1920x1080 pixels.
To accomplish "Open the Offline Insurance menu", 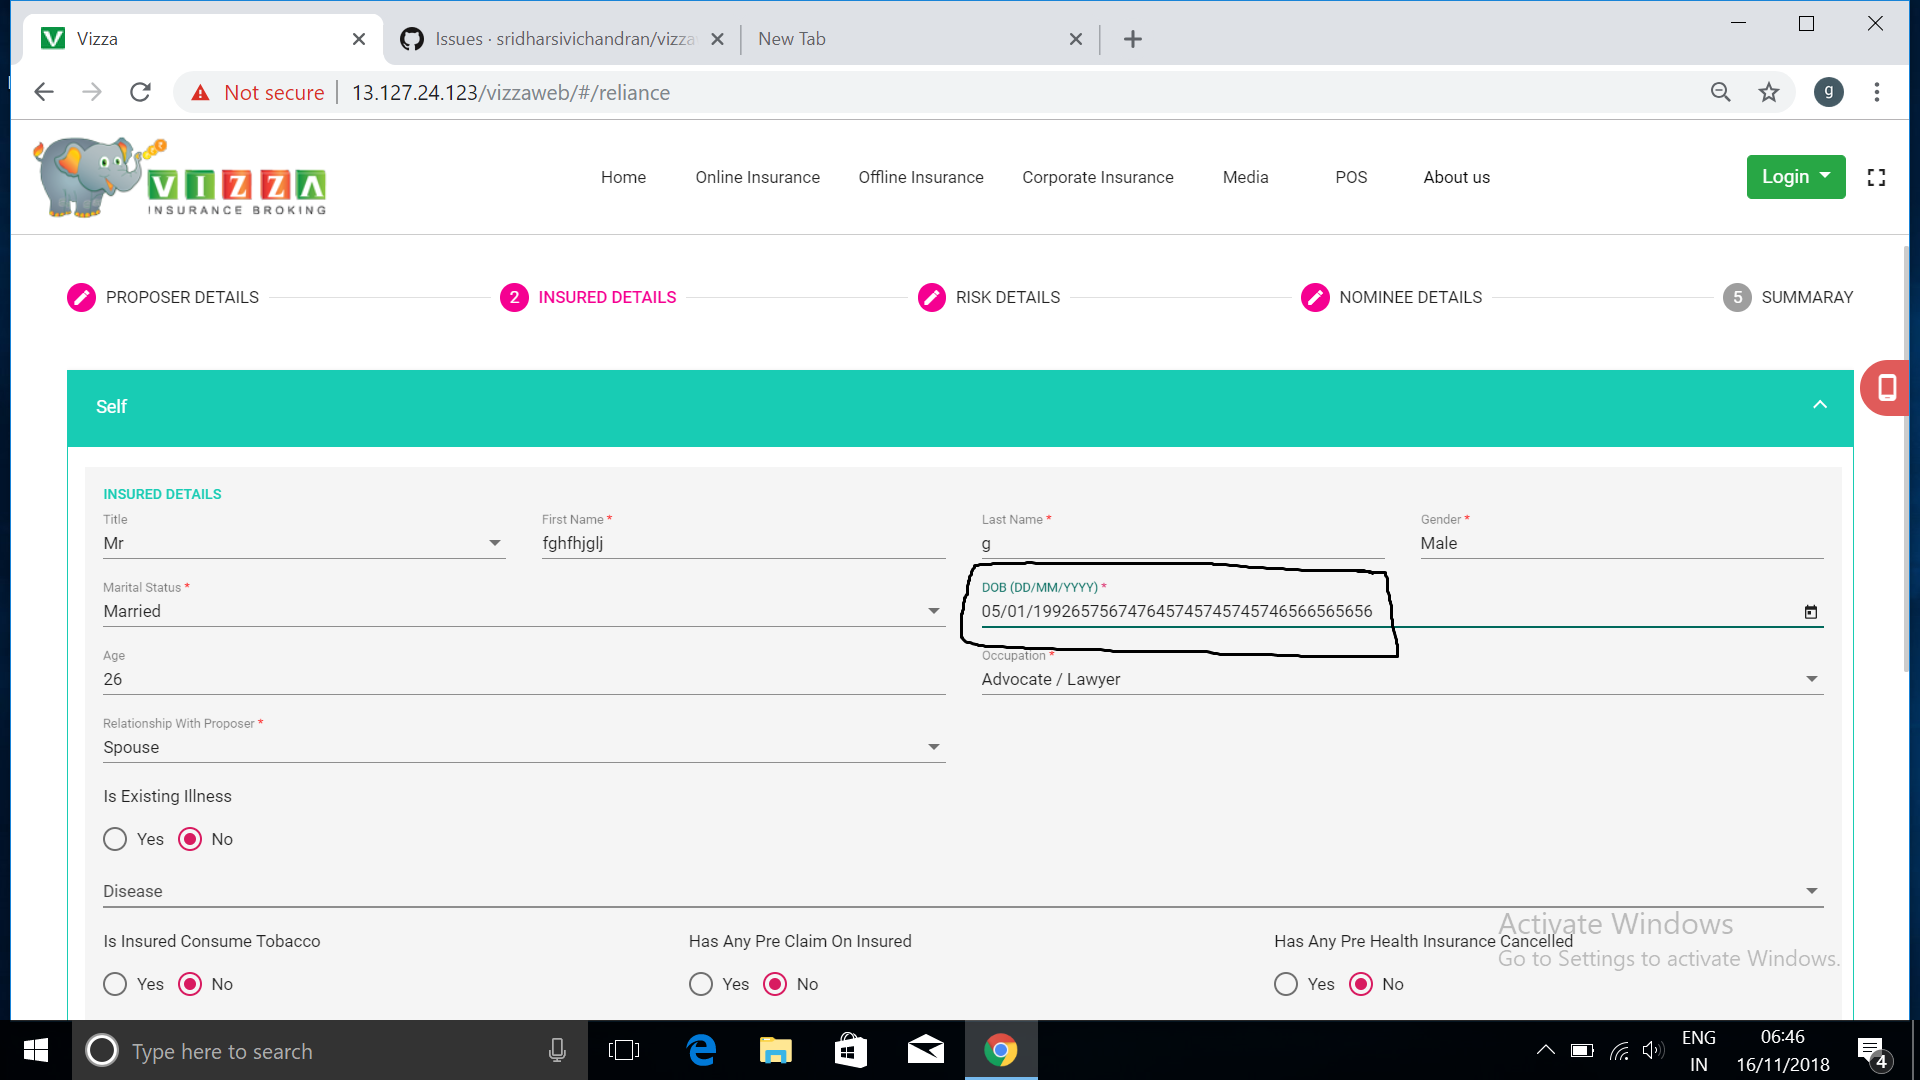I will click(921, 177).
